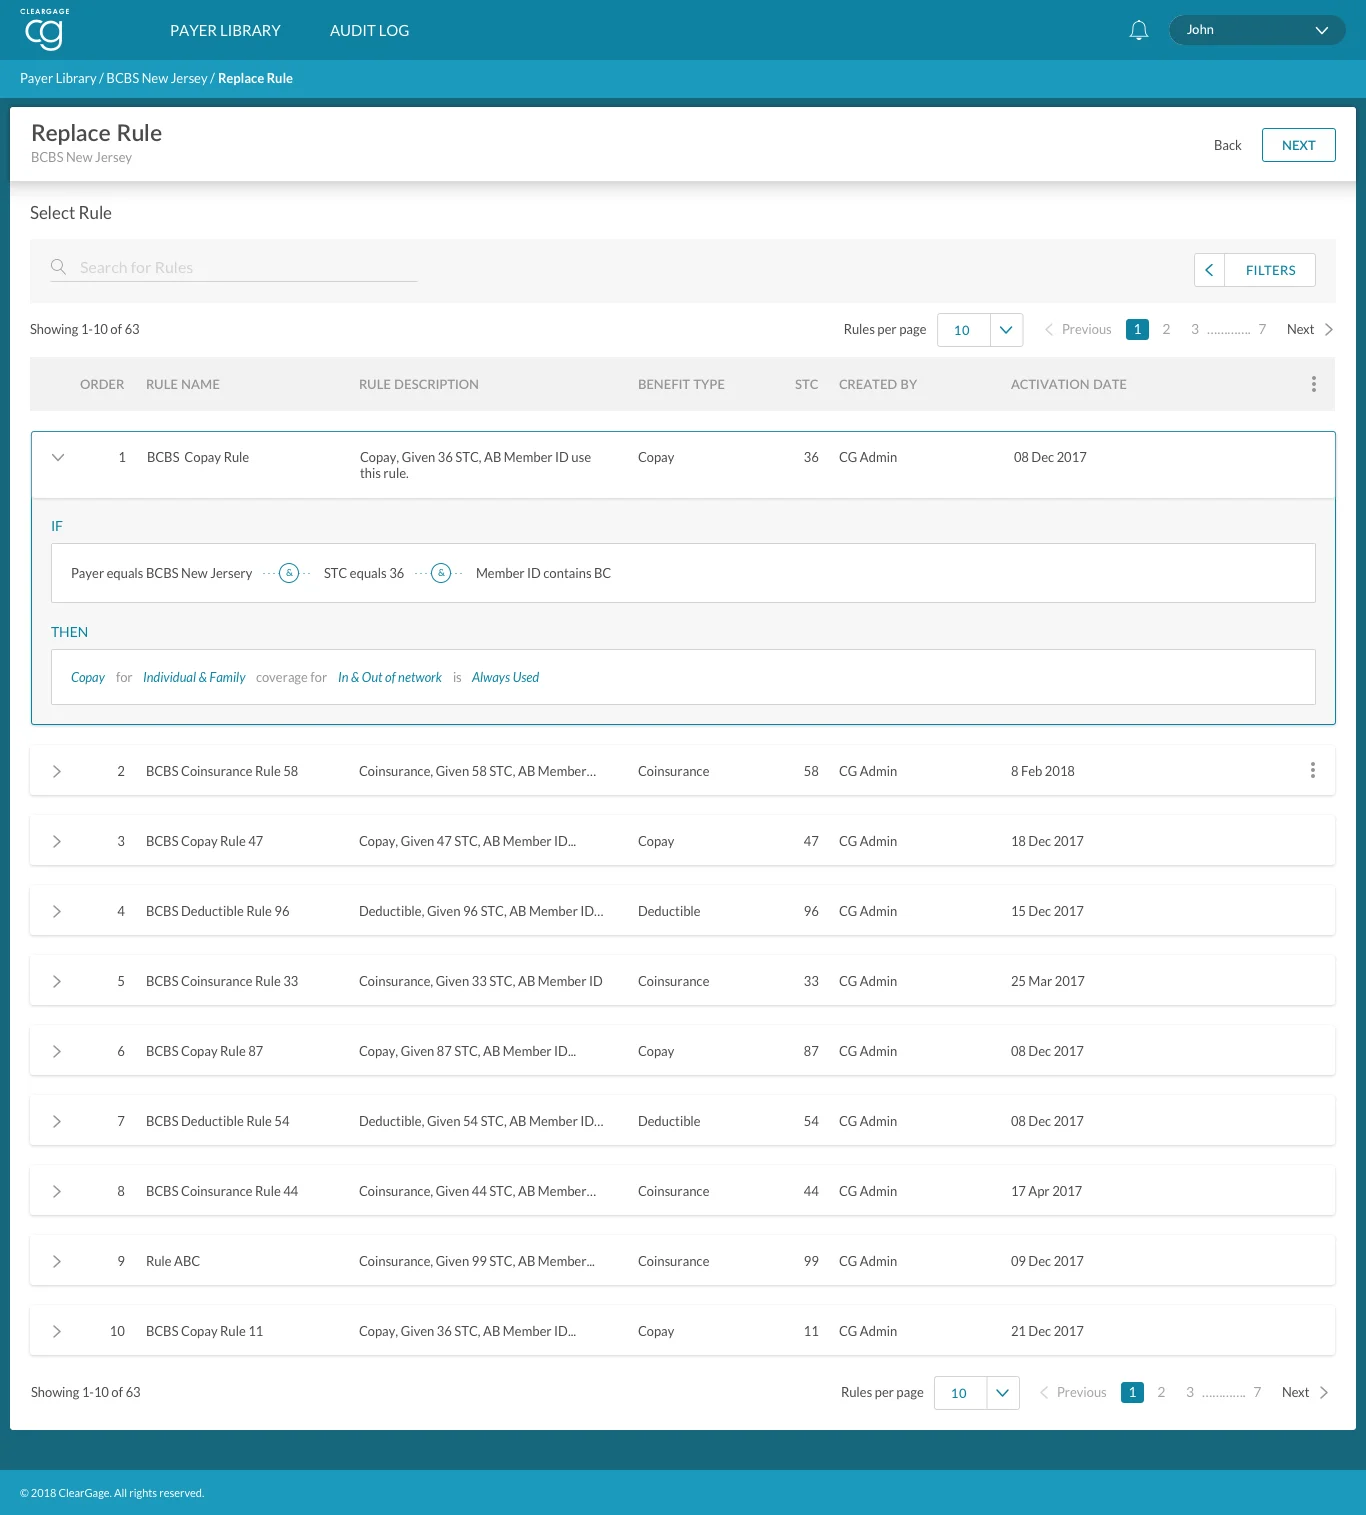Collapse filters with the left arrow button
The height and width of the screenshot is (1515, 1366).
coord(1209,270)
